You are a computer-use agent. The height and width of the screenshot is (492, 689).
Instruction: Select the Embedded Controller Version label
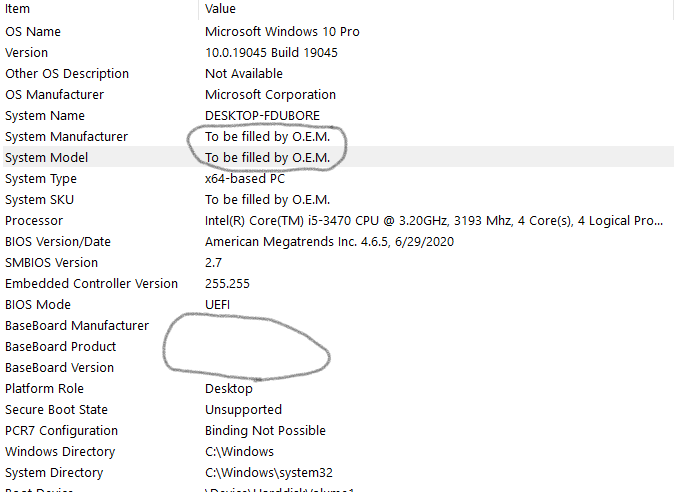(x=91, y=284)
